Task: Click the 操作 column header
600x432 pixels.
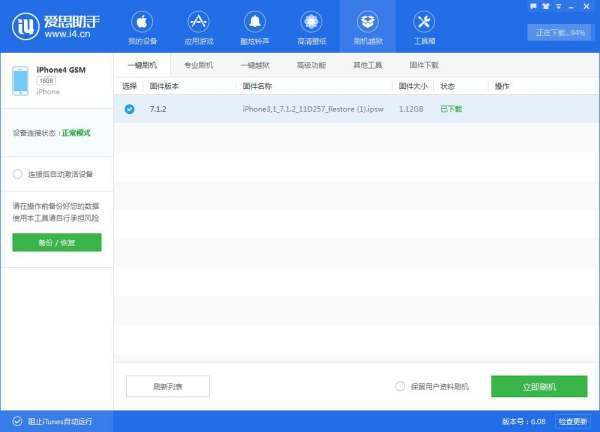Action: coord(502,86)
